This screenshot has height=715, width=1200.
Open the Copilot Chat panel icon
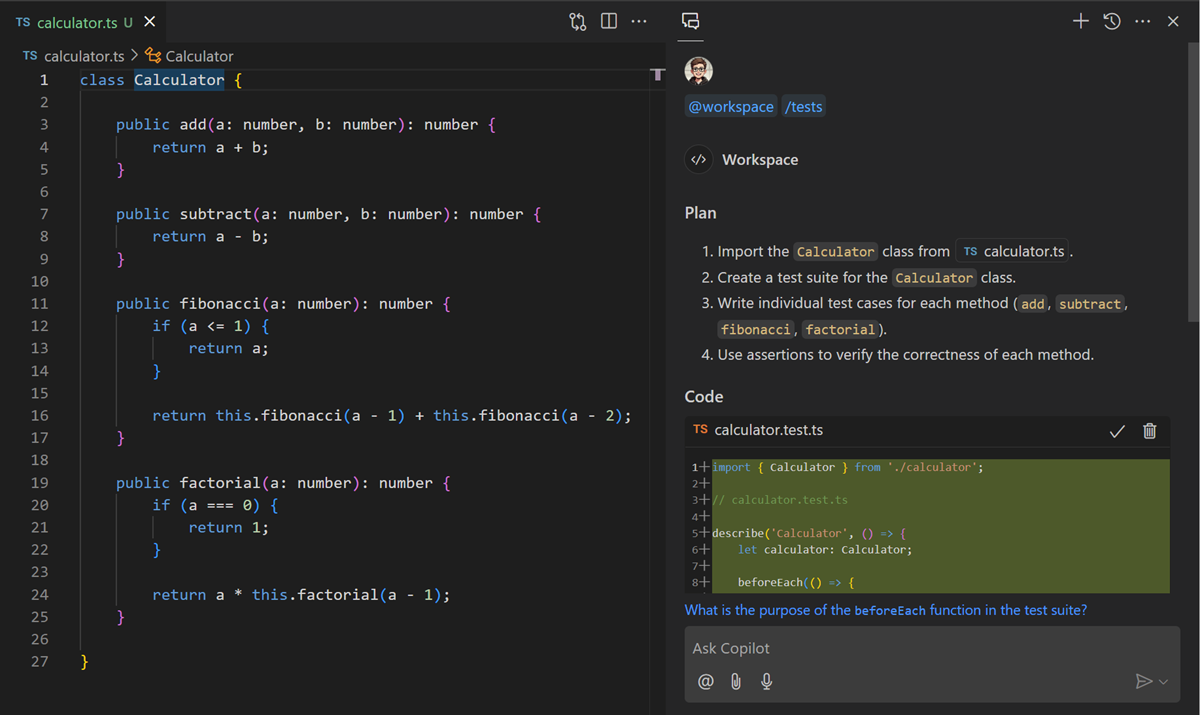tap(690, 21)
